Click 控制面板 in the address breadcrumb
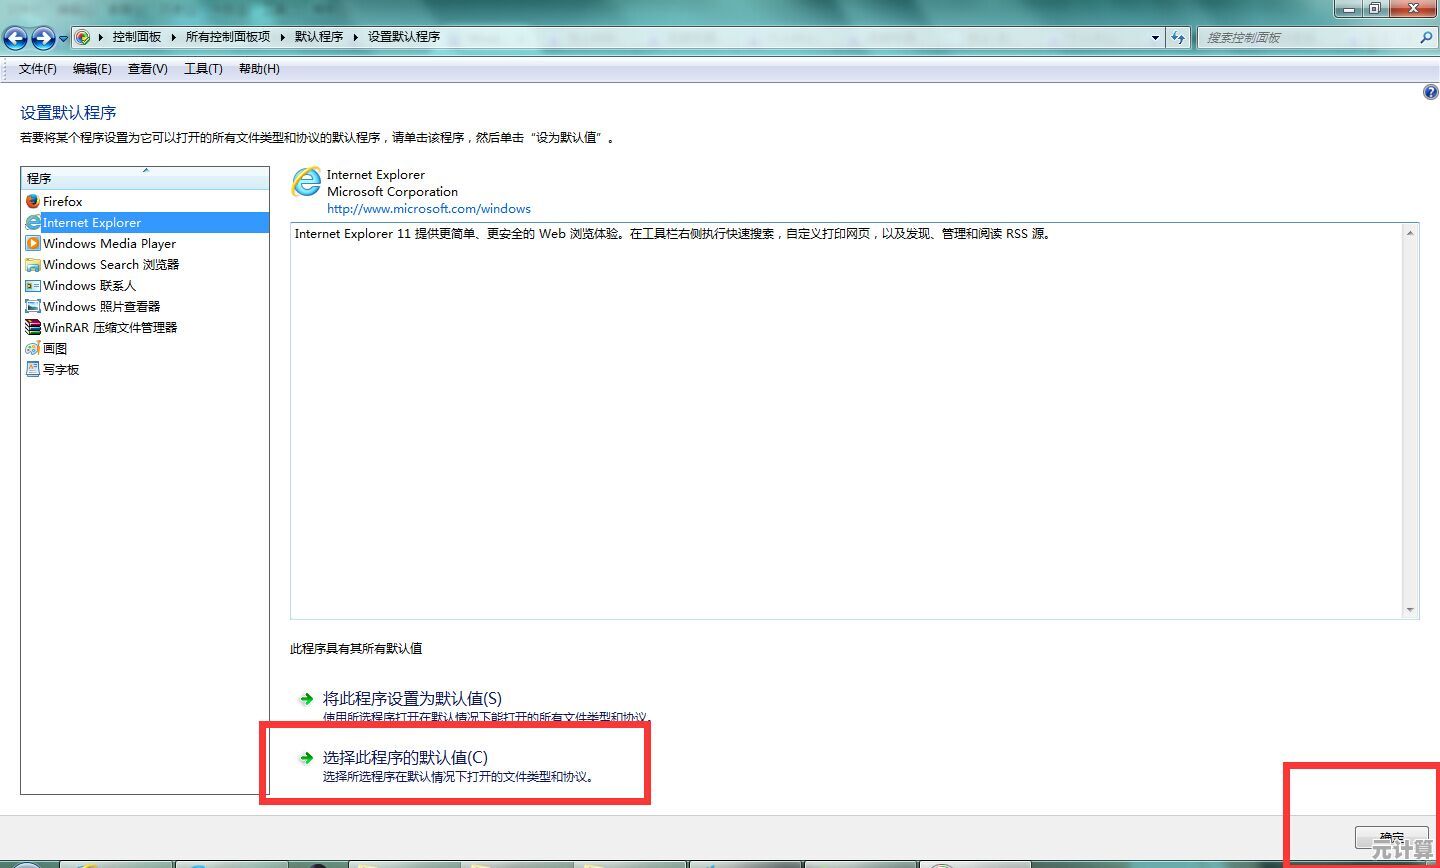 pyautogui.click(x=136, y=37)
